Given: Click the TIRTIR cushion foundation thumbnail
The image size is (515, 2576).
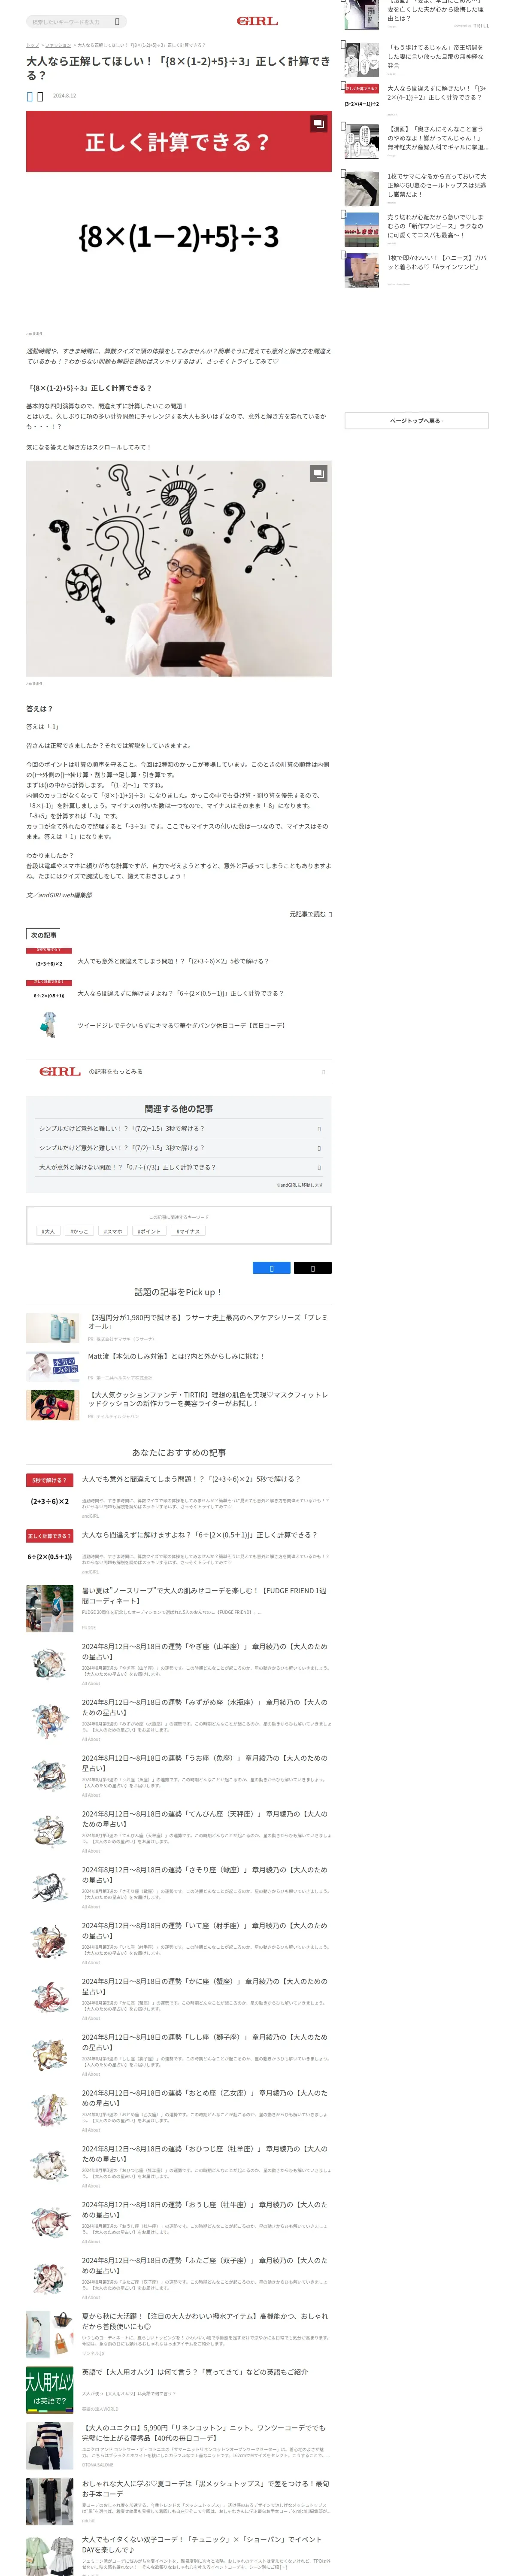Looking at the screenshot, I should 52,1405.
